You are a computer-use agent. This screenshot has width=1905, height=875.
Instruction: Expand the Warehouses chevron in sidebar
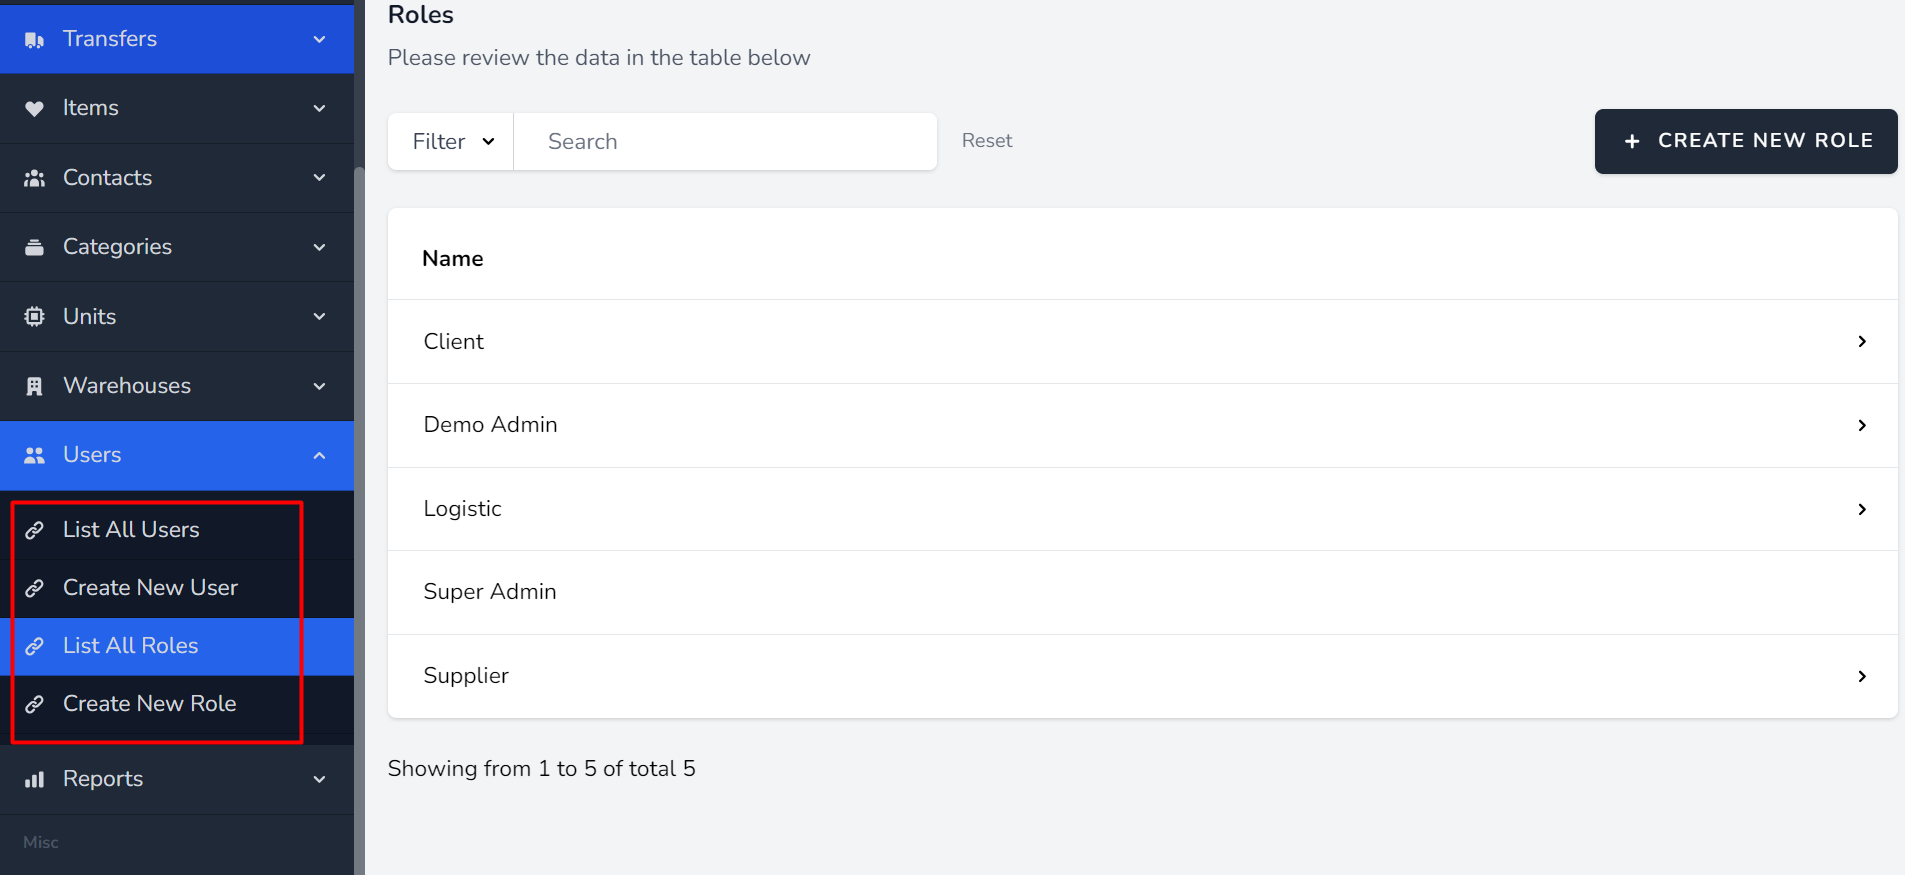(x=319, y=386)
